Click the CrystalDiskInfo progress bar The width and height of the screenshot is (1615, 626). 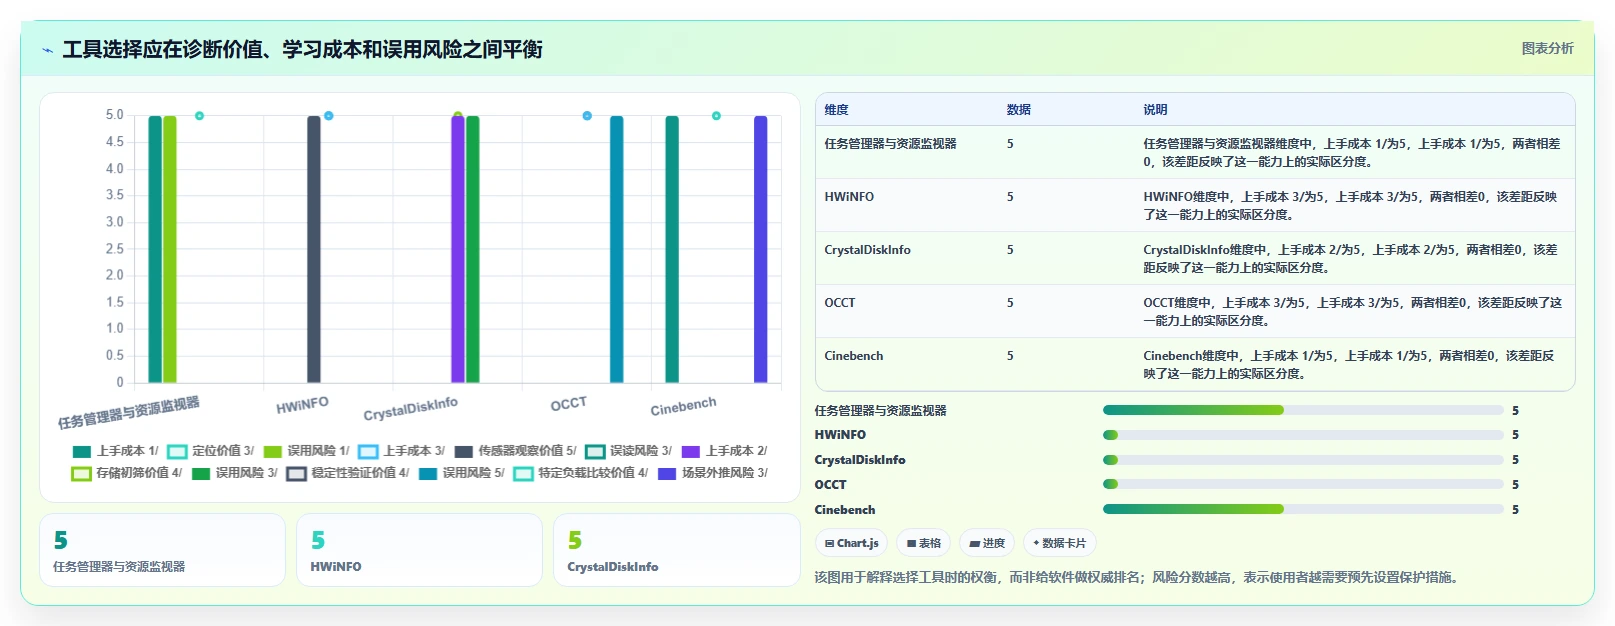(x=1303, y=460)
